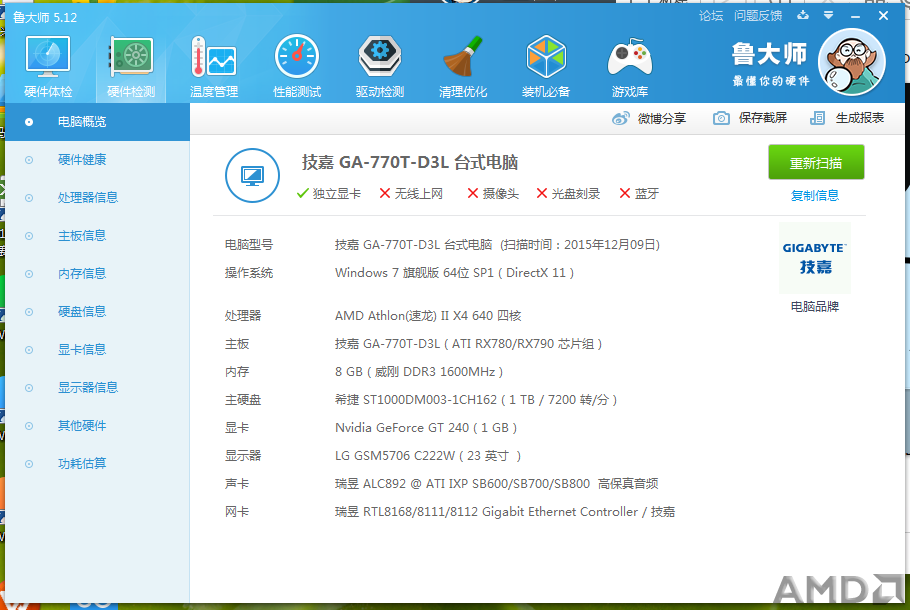Click 生成报表 text button
The width and height of the screenshot is (910, 610).
860,118
